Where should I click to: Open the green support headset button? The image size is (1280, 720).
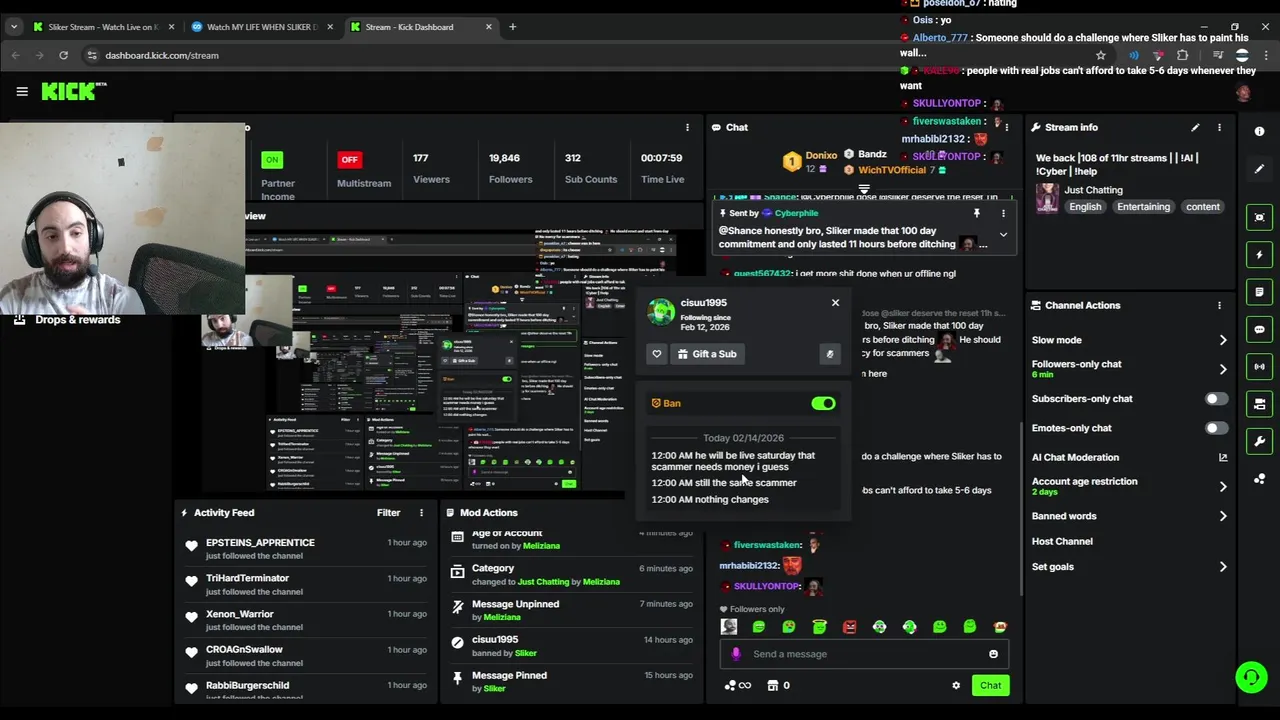click(x=1251, y=677)
